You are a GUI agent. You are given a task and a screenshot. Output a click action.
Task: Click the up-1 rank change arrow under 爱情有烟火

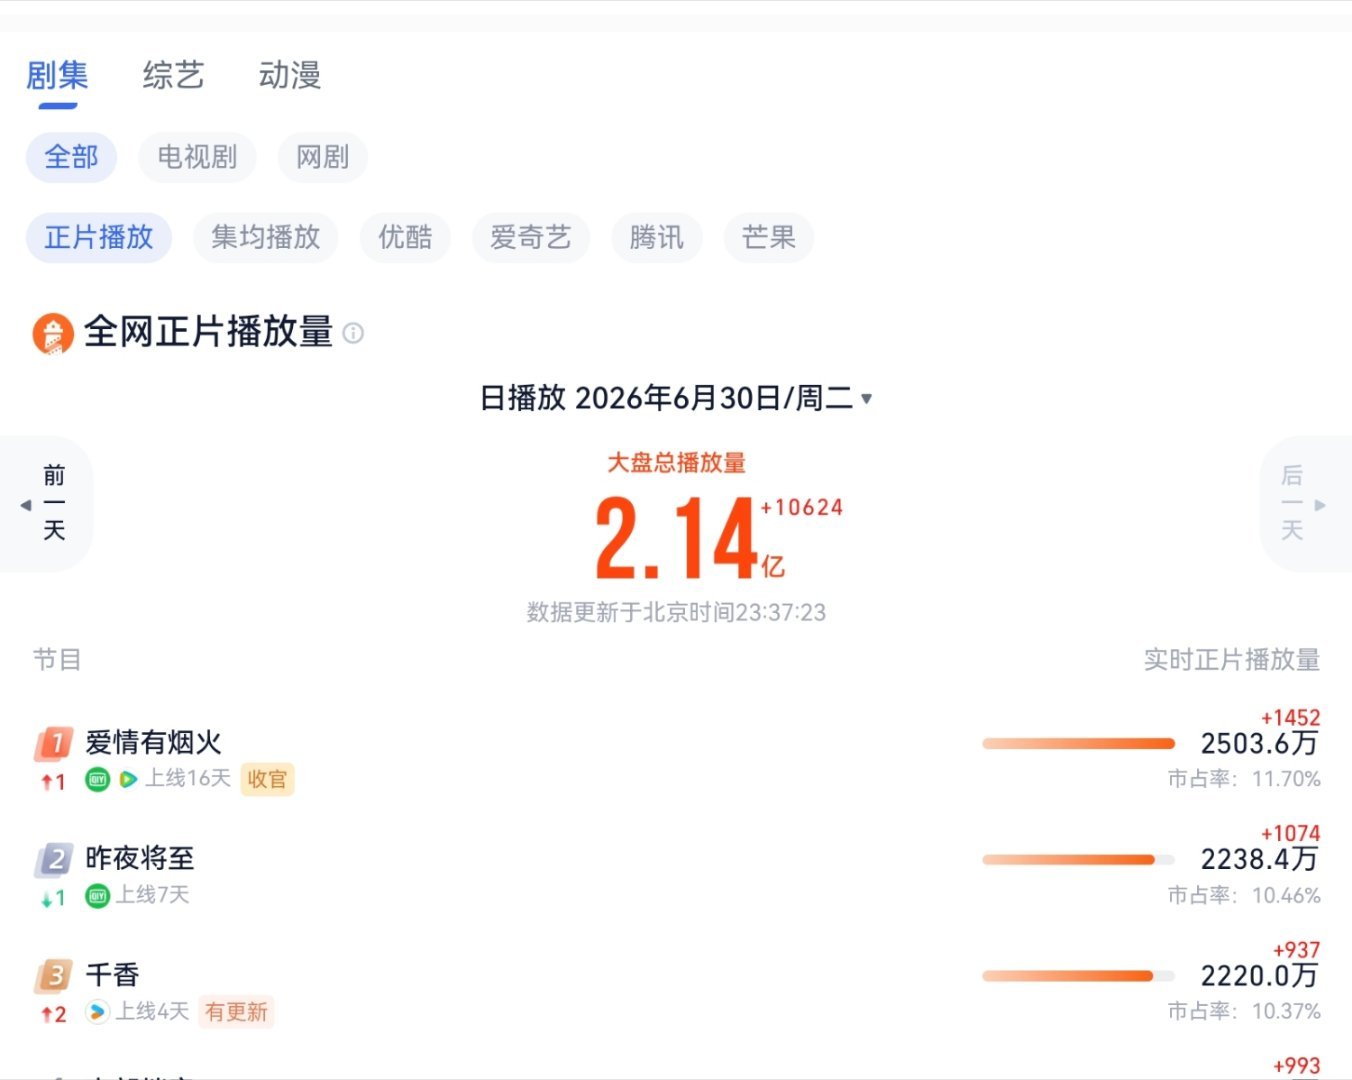(x=53, y=782)
